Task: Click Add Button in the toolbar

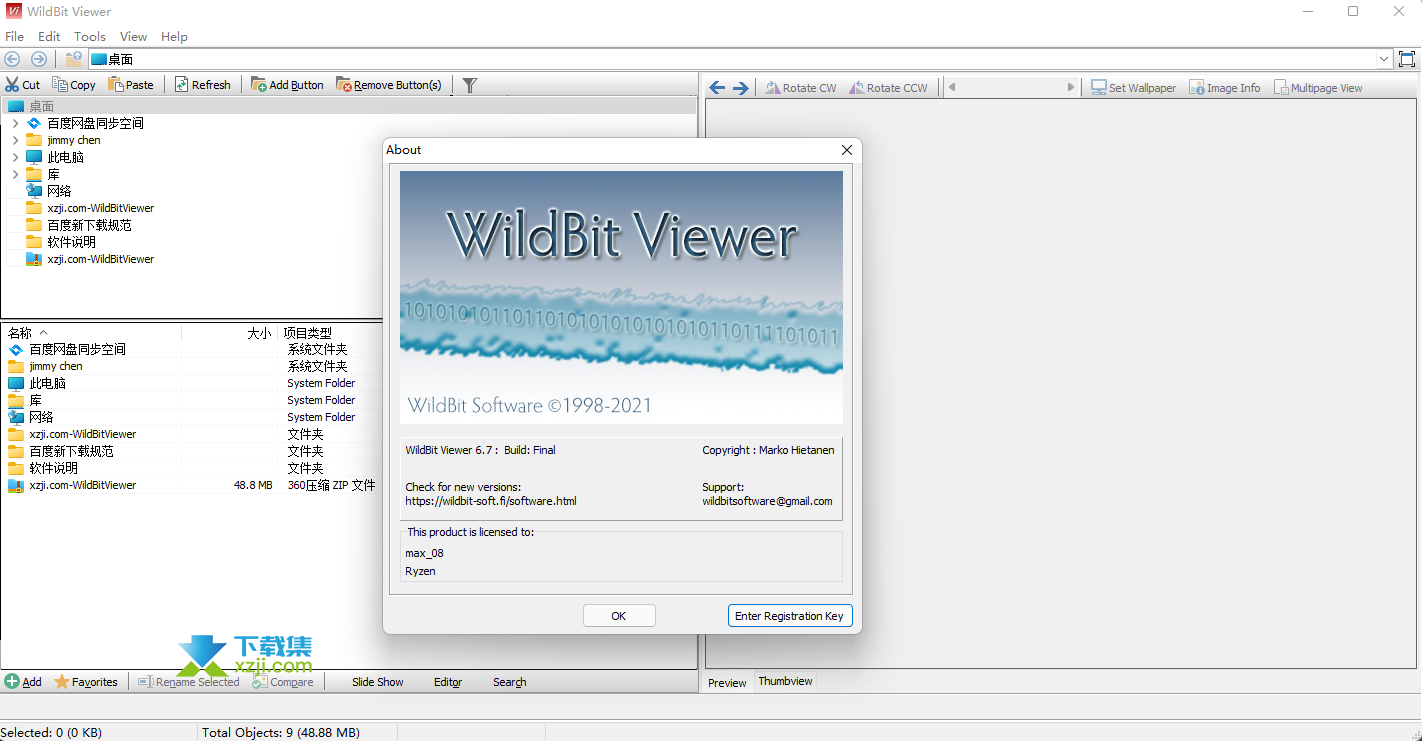Action: [x=287, y=85]
